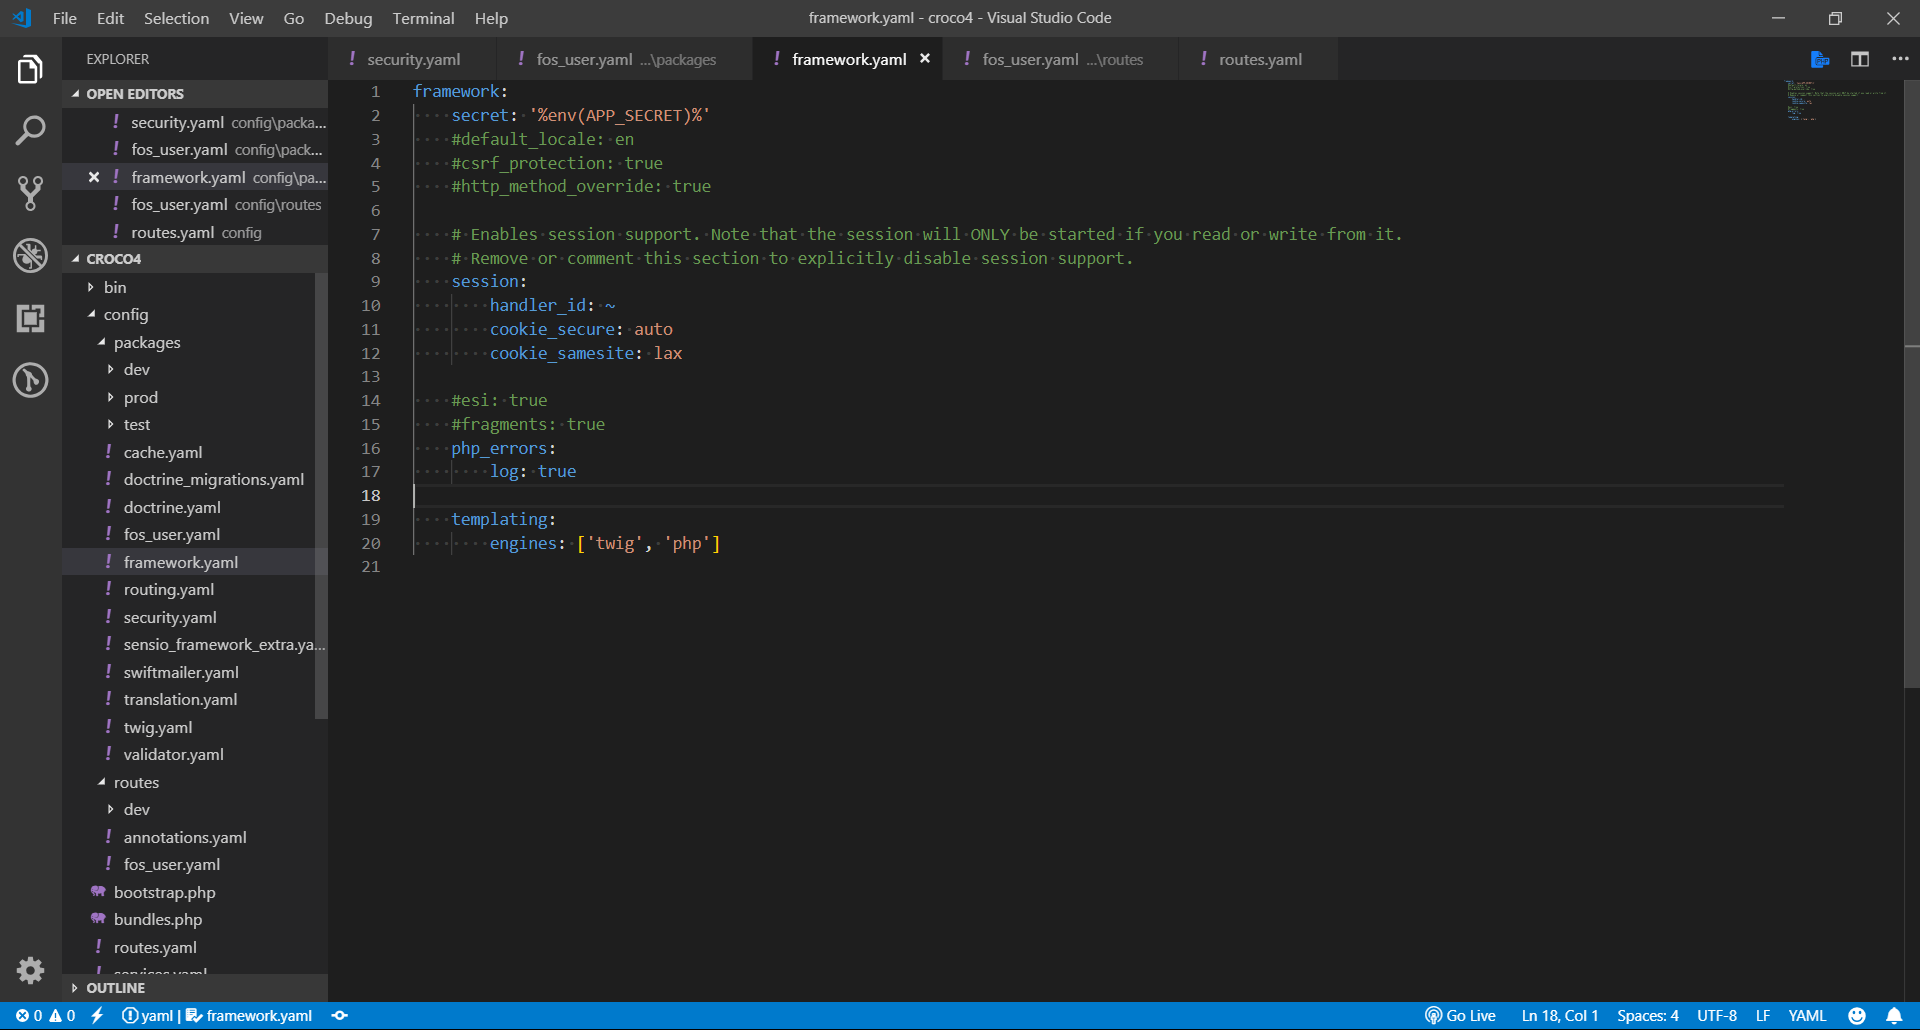Change the LF end of line sequence
Screen dimensions: 1920x1030
pyautogui.click(x=1763, y=1016)
